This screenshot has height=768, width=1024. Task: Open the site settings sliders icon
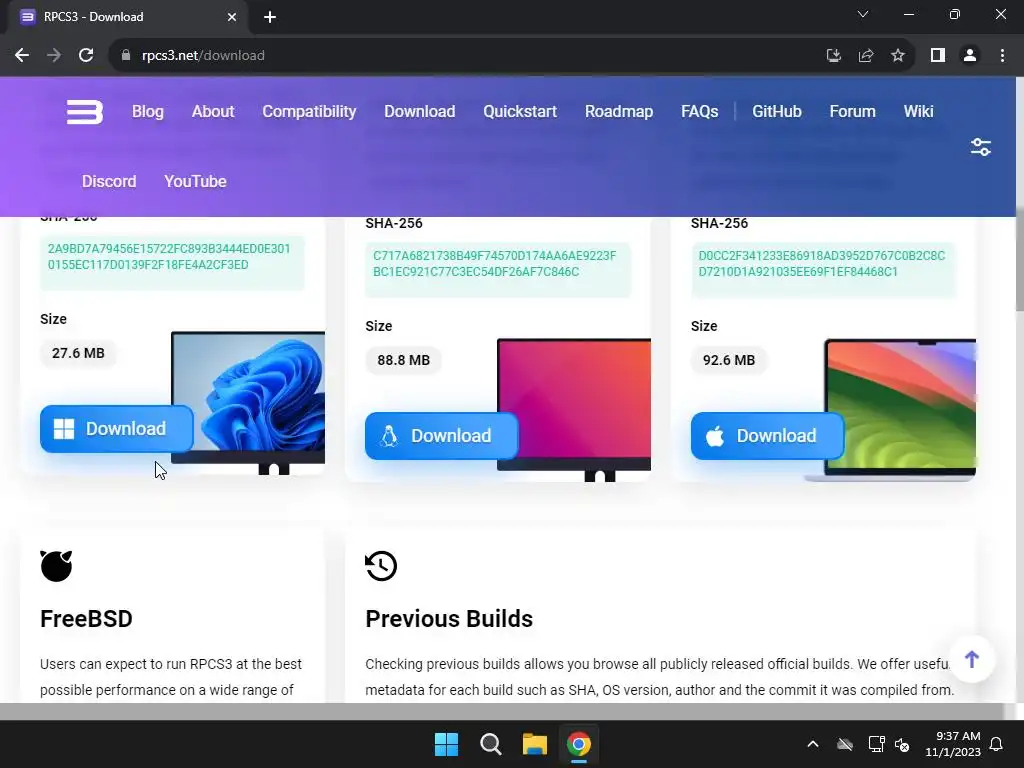[x=980, y=147]
